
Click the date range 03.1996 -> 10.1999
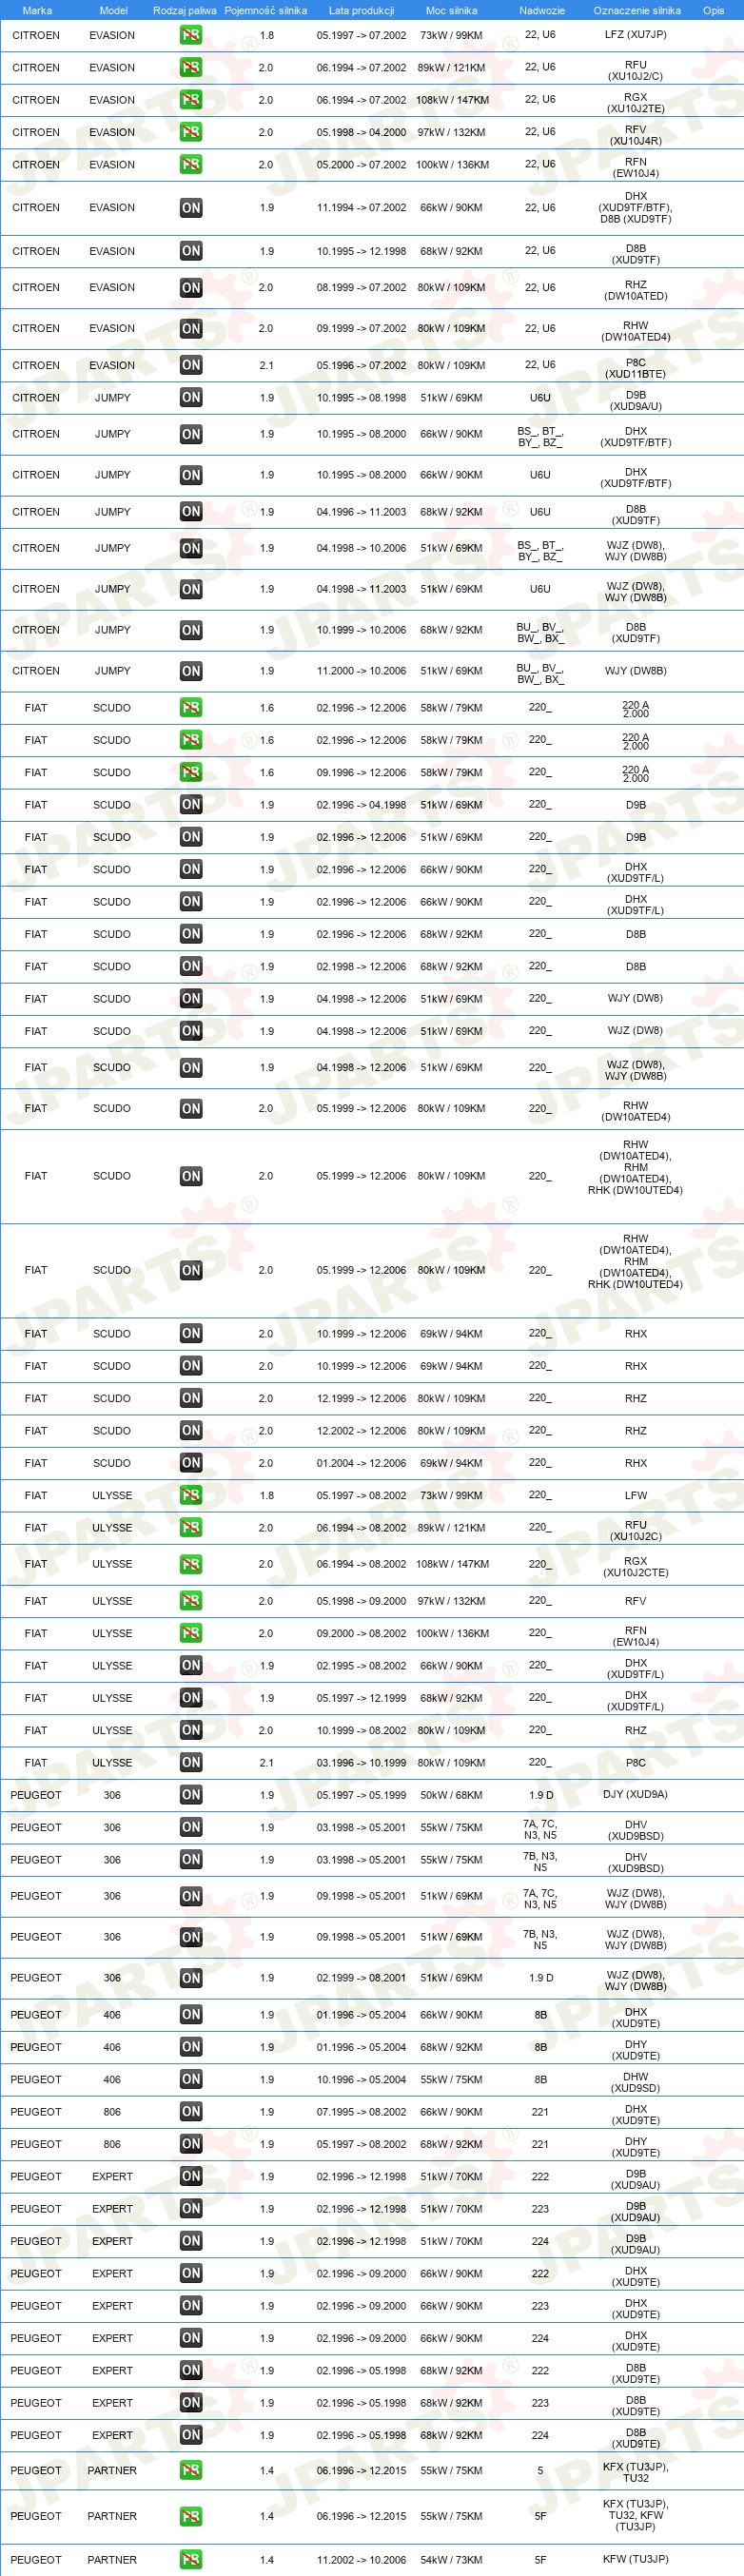(x=361, y=1763)
